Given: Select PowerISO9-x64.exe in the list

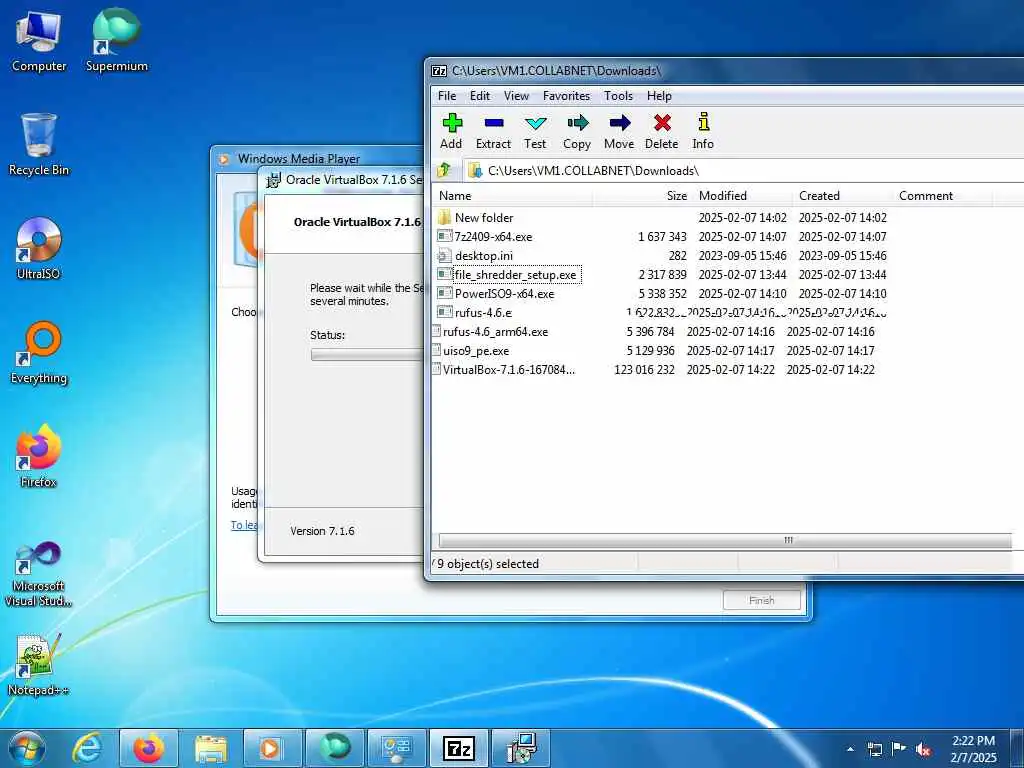Looking at the screenshot, I should point(496,294).
